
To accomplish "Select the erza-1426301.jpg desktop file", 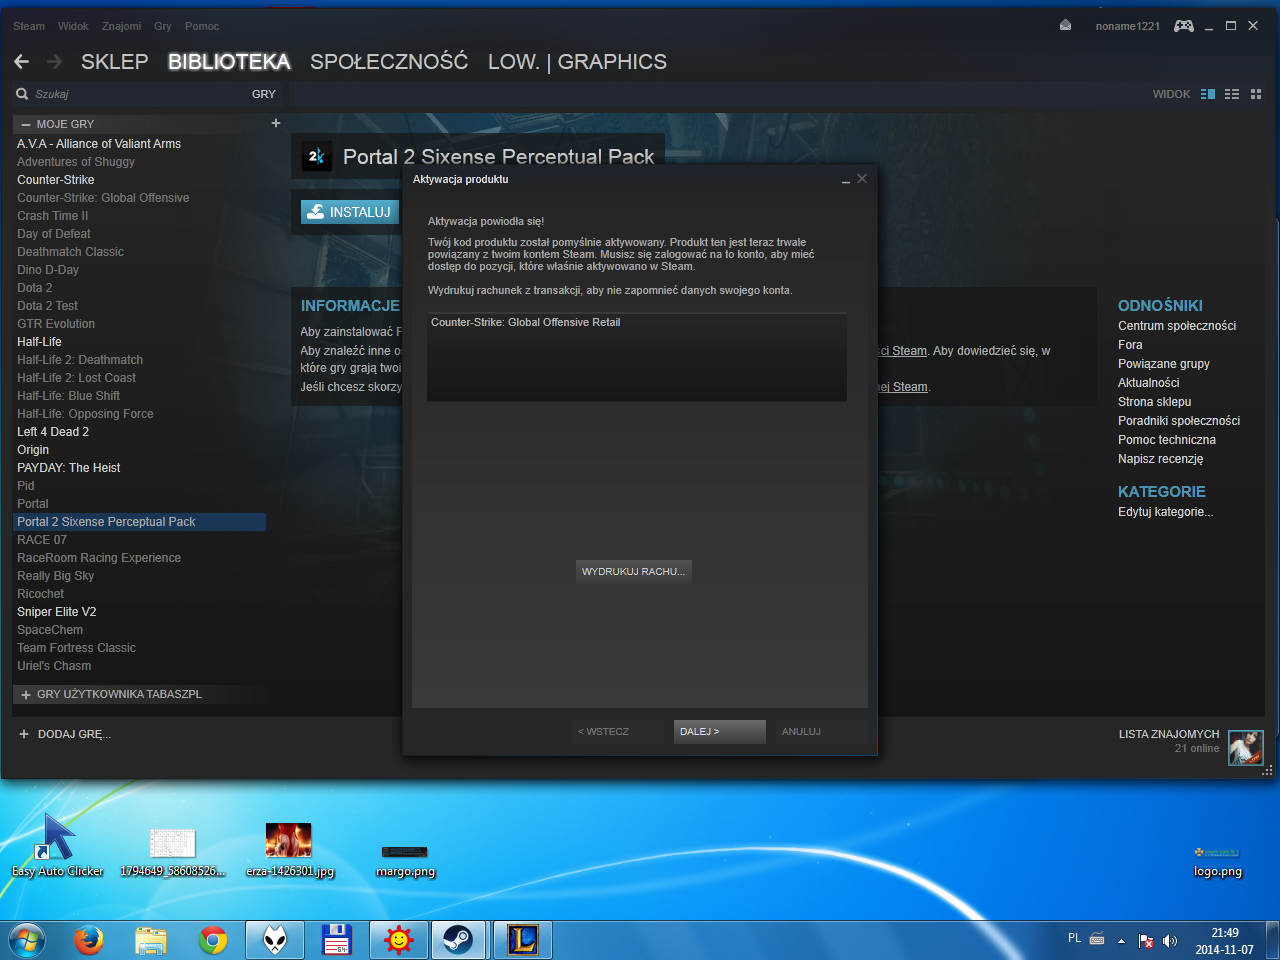I will [x=289, y=850].
